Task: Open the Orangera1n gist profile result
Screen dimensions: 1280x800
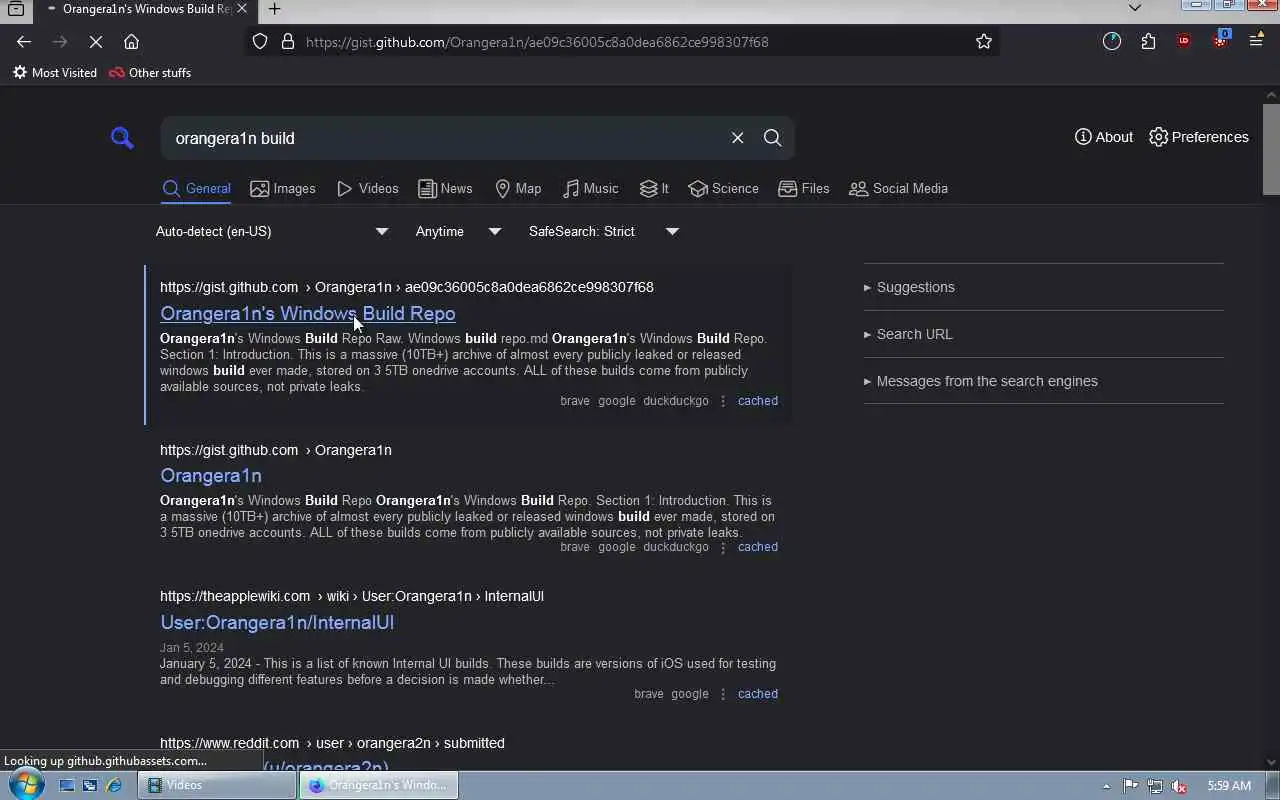Action: point(211,475)
